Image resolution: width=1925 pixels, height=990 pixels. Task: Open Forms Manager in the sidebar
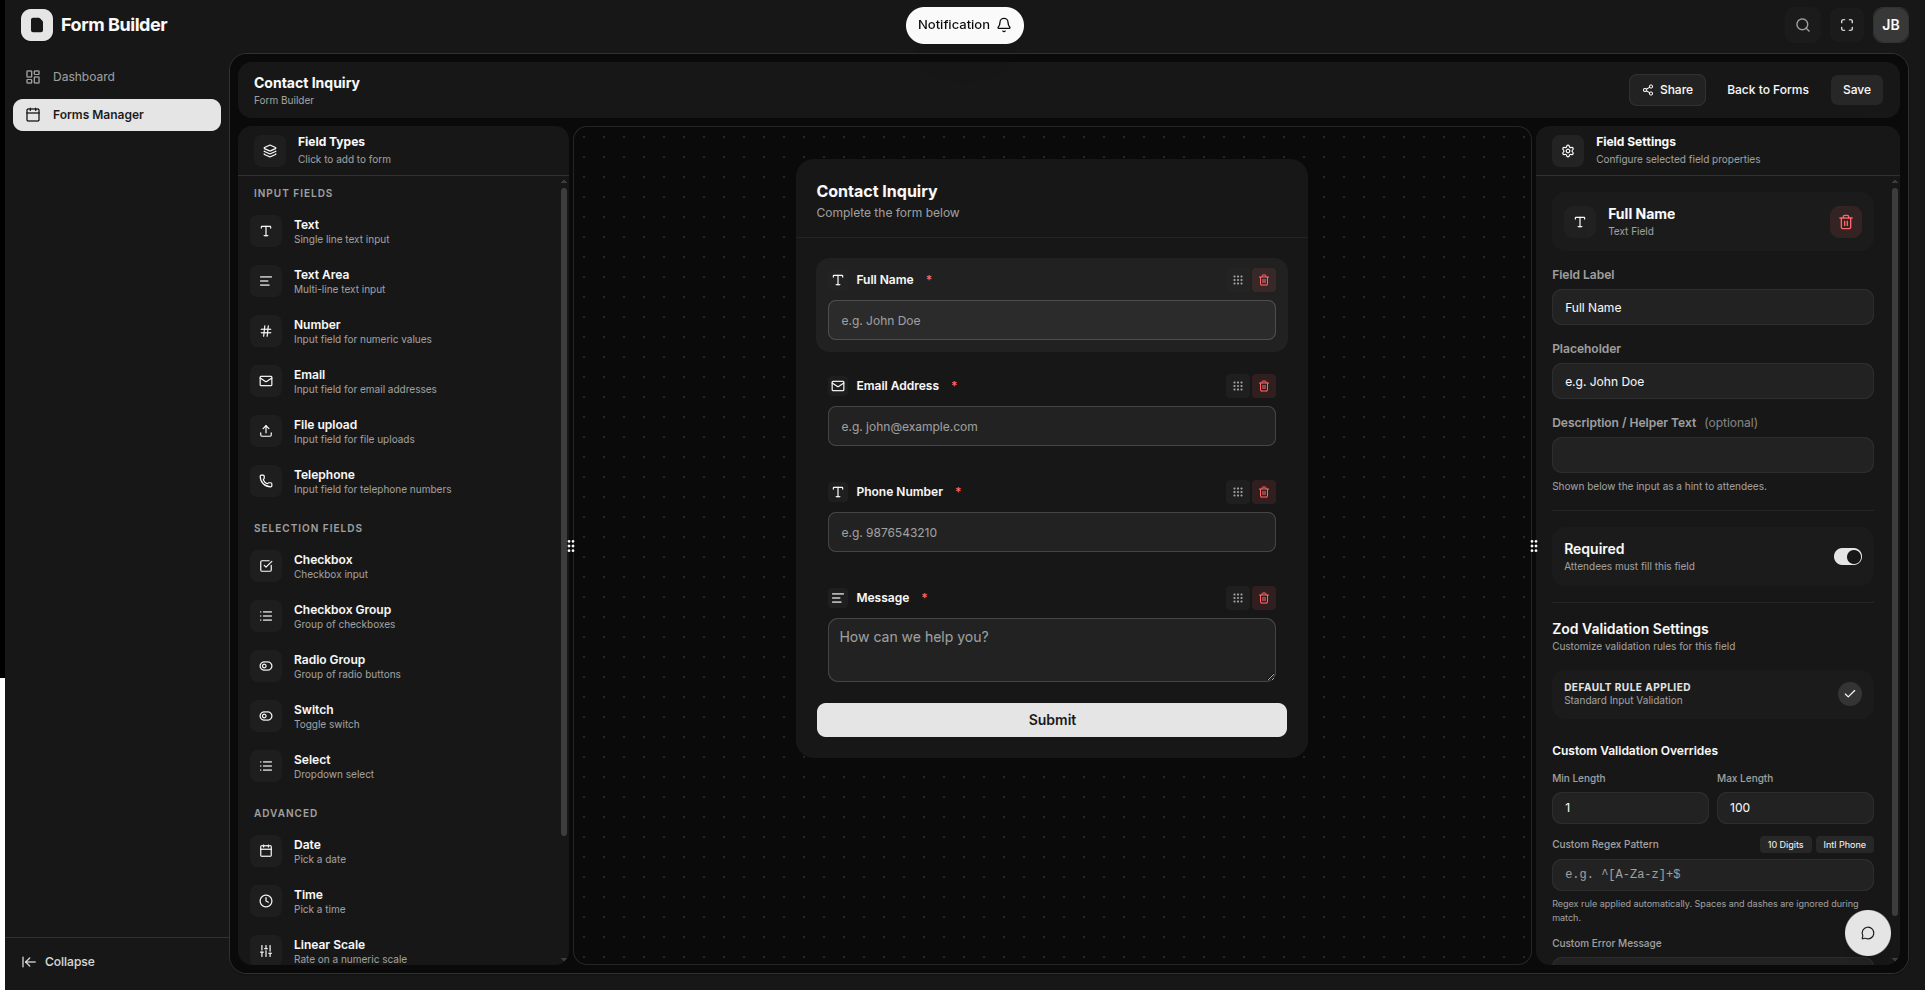click(x=117, y=115)
